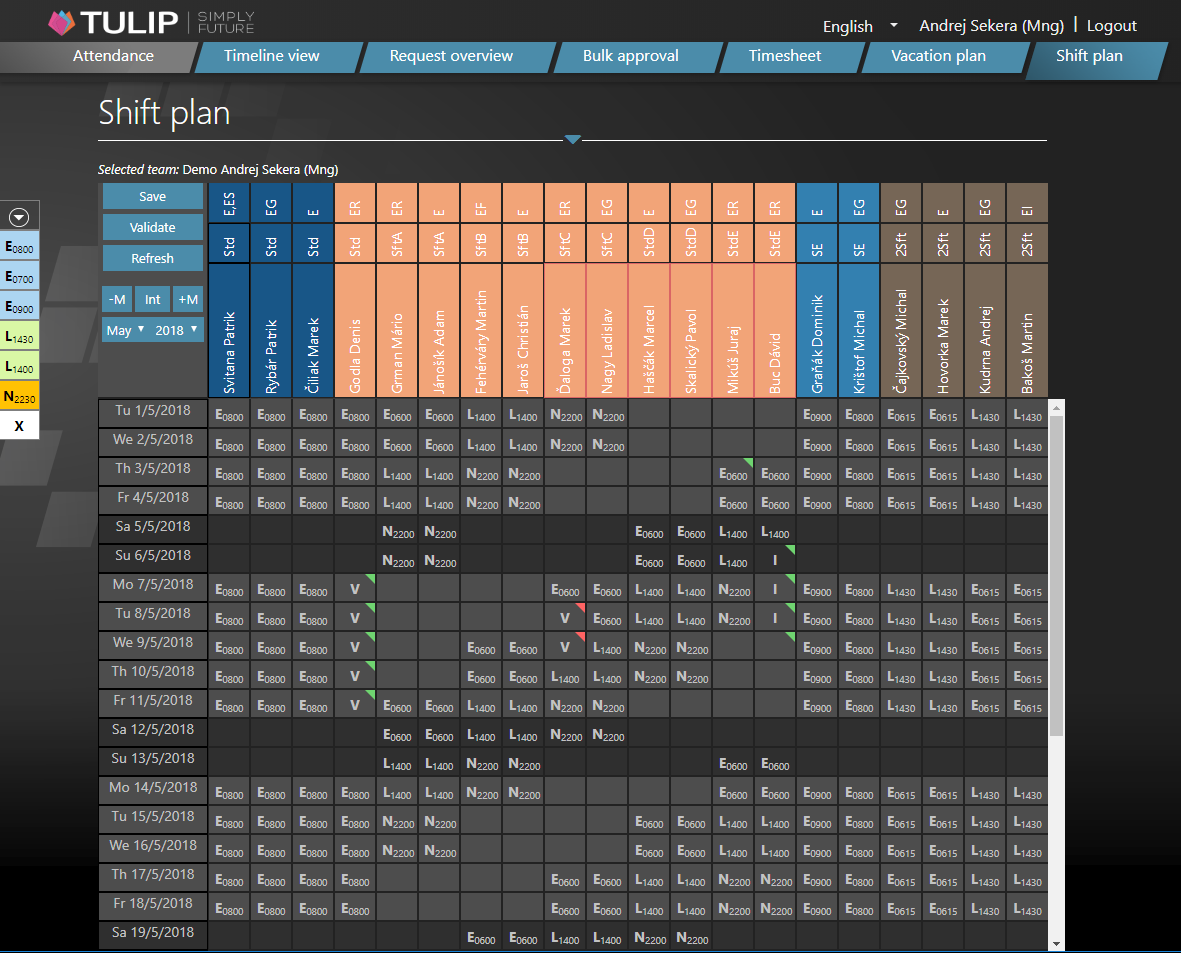Screen dimensions: 1181x953
Task: Click the Refresh button
Action: tap(153, 258)
